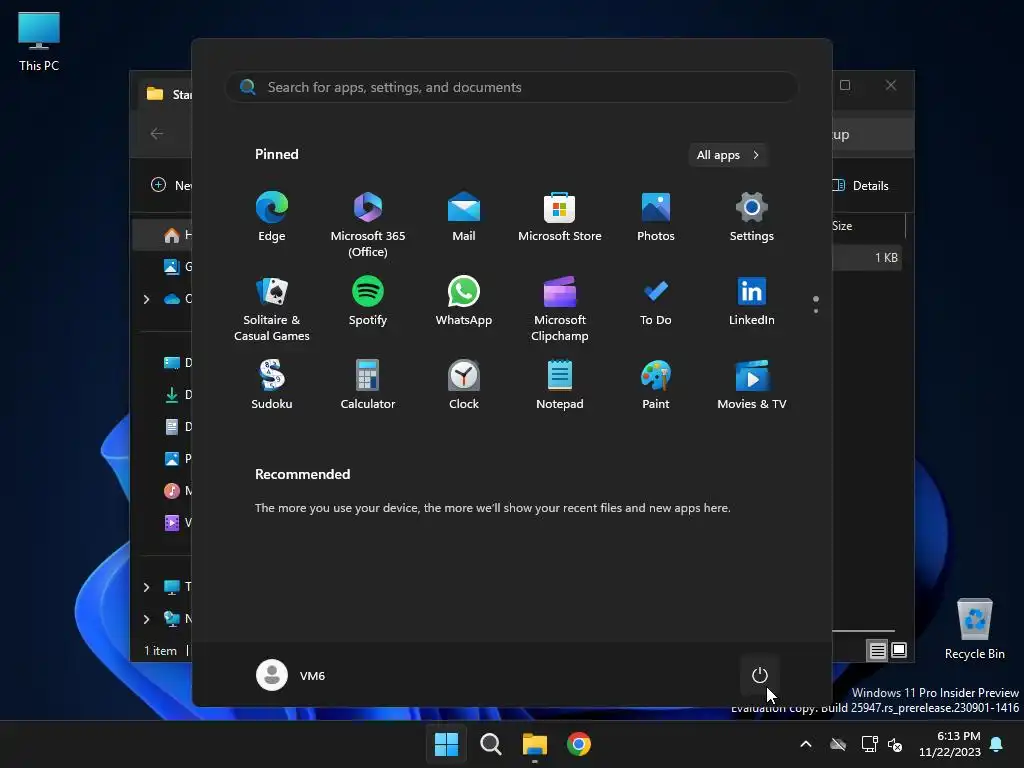Click the New button in File Explorer
The height and width of the screenshot is (768, 1024).
click(x=171, y=185)
